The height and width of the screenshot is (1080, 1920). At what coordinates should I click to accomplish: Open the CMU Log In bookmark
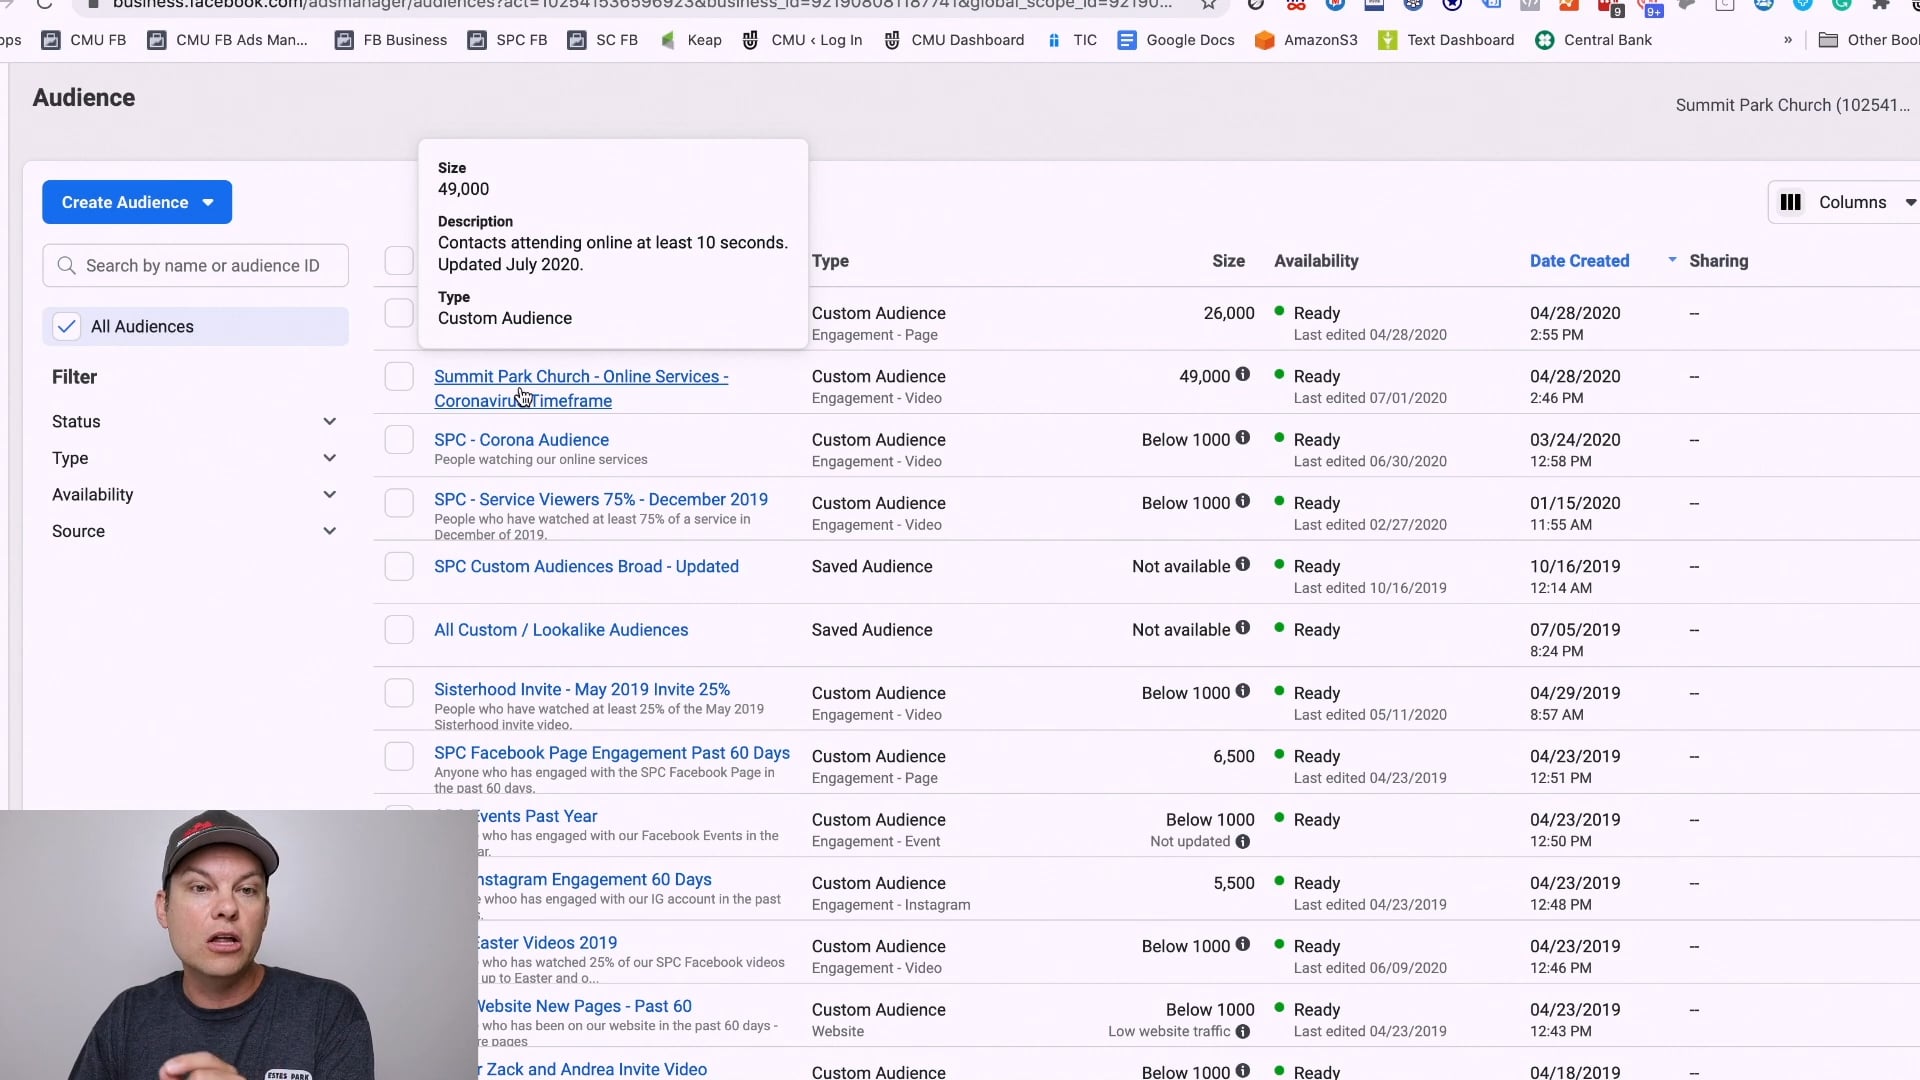click(802, 40)
